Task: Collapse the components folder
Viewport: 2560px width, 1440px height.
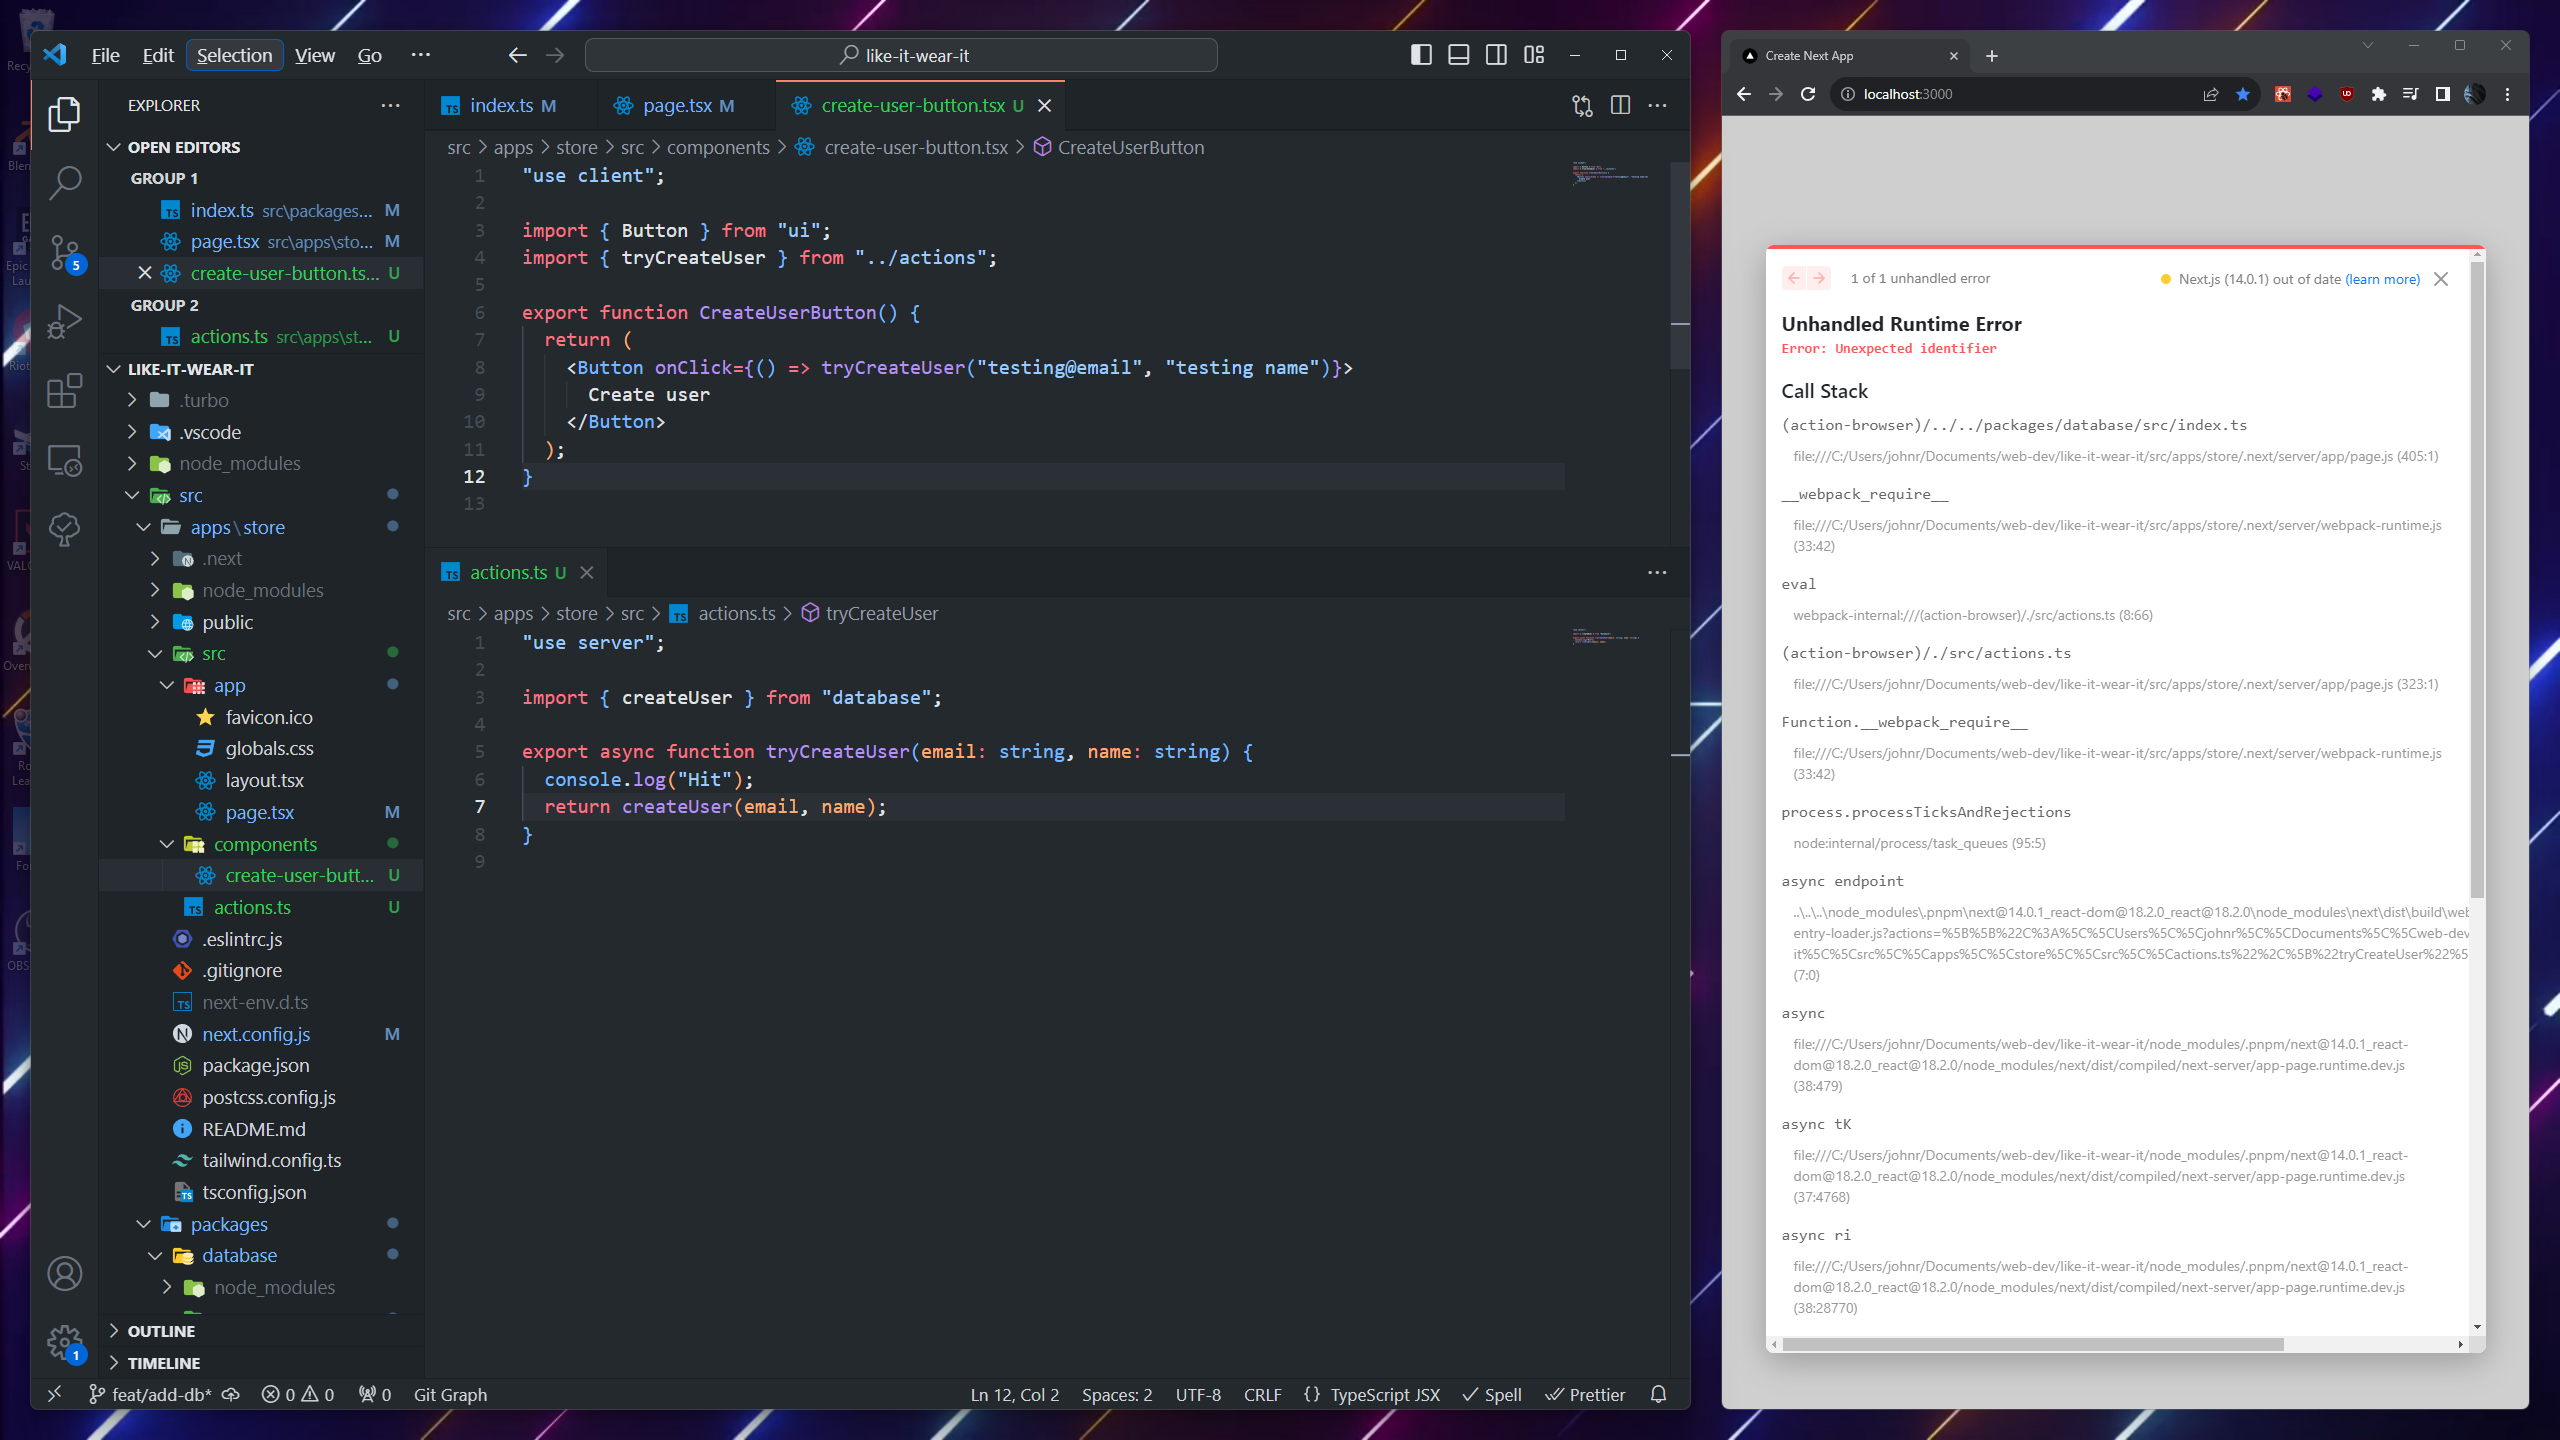Action: tap(265, 844)
